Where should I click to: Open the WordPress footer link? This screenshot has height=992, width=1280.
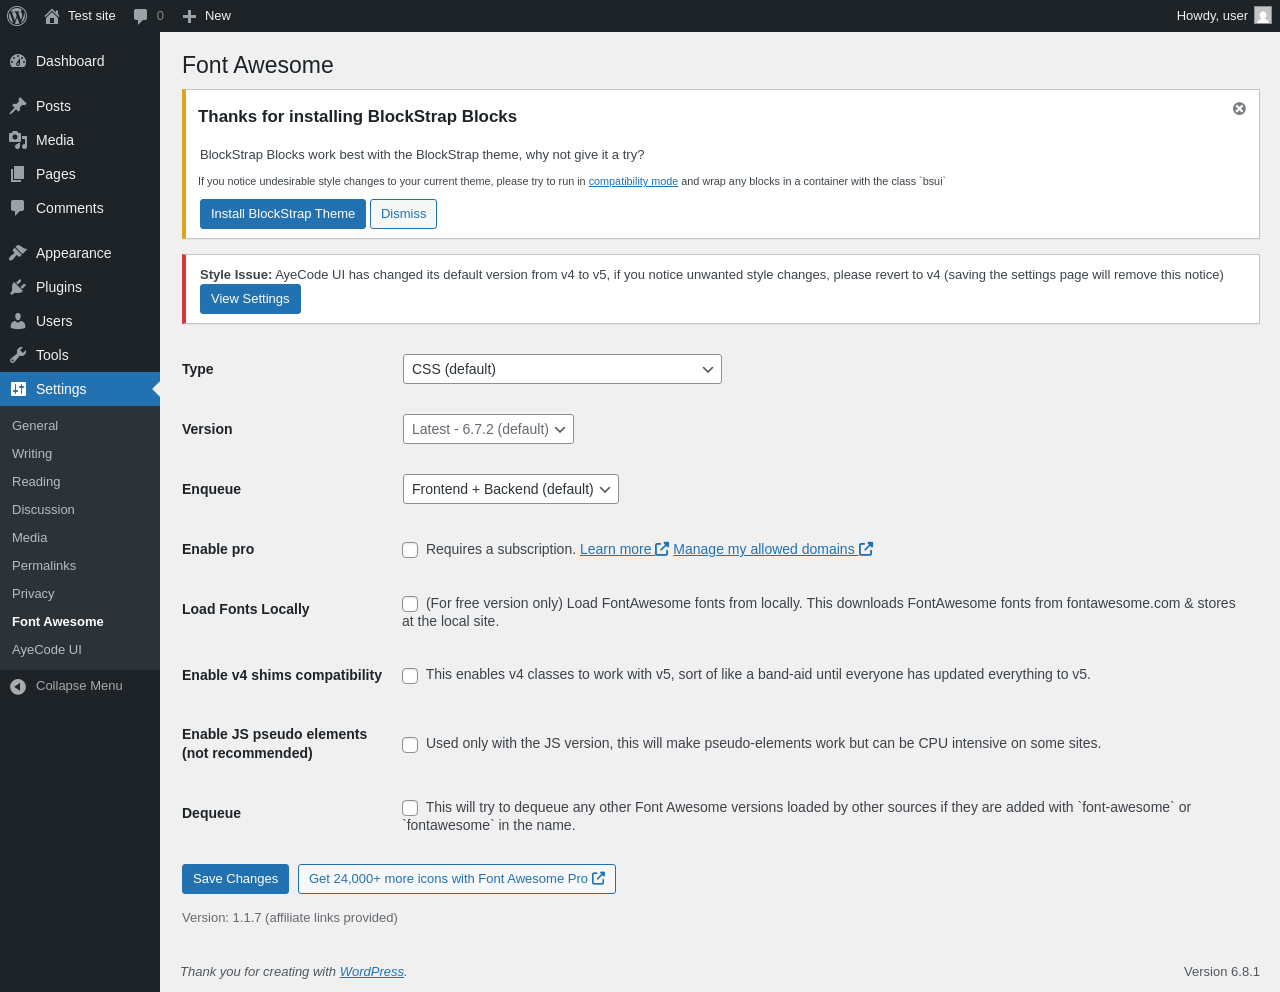[x=372, y=972]
